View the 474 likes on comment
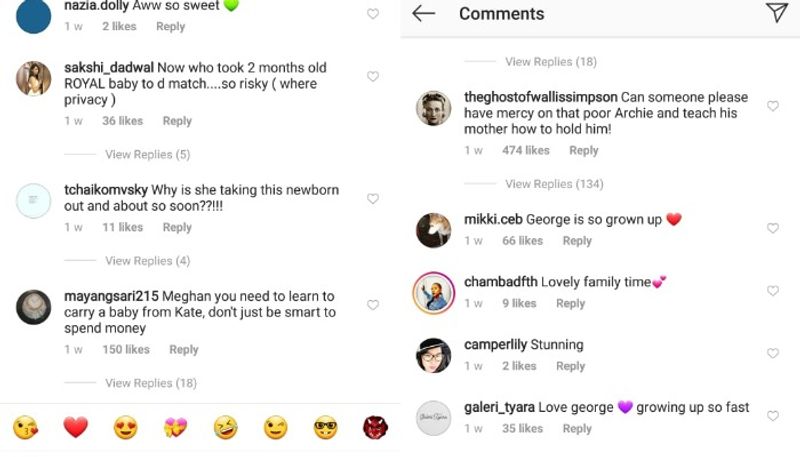Screen dimensions: 800x457 pyautogui.click(x=525, y=151)
